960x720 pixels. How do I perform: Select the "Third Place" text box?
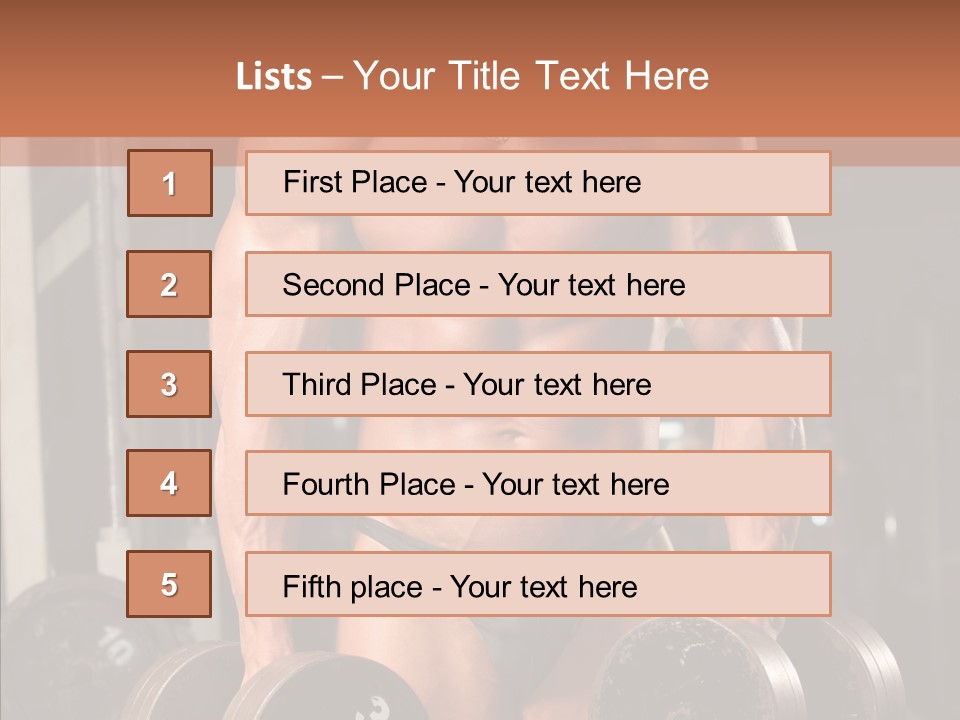pos(538,384)
